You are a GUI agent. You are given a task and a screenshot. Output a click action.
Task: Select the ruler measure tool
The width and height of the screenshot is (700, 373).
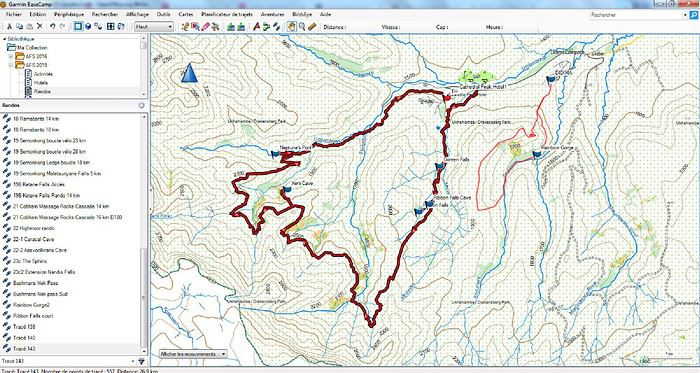pyautogui.click(x=312, y=27)
